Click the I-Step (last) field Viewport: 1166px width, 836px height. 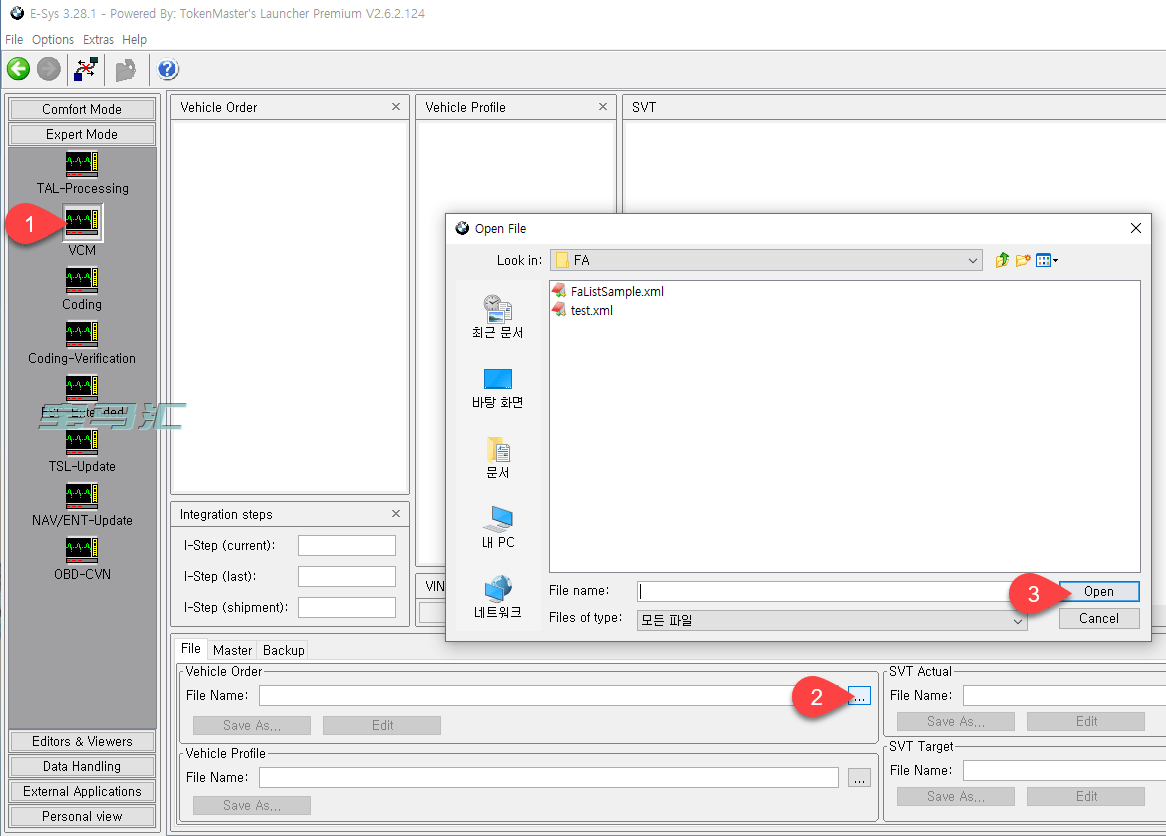pyautogui.click(x=347, y=576)
